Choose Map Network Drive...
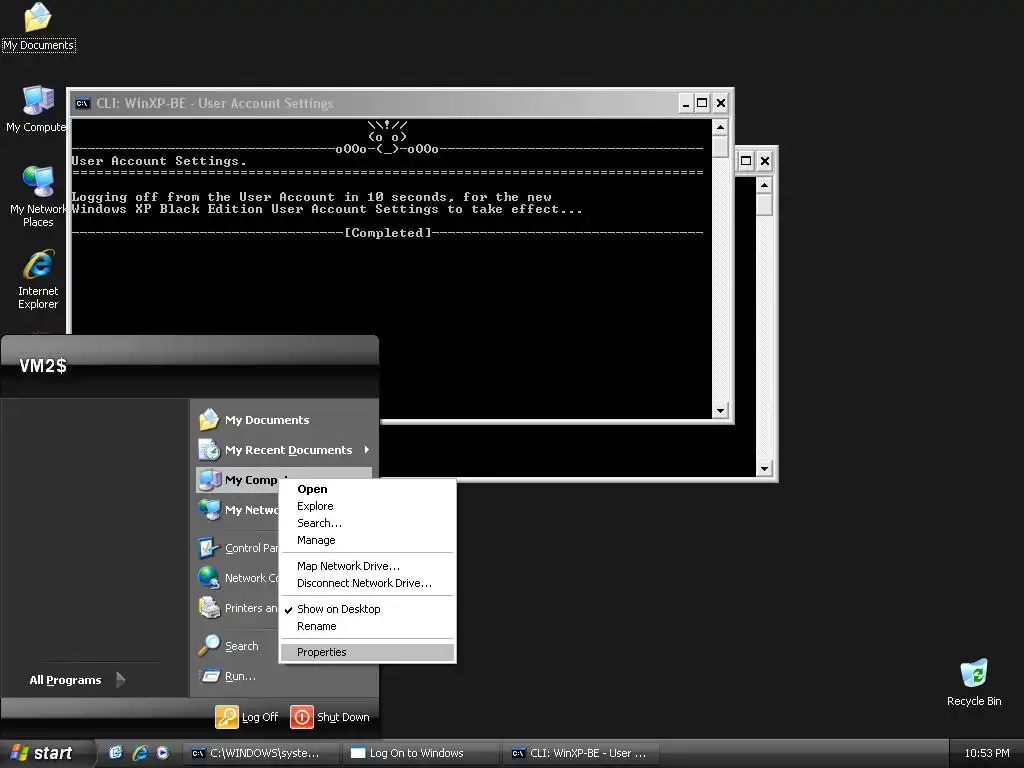Viewport: 1024px width, 768px height. 367,566
